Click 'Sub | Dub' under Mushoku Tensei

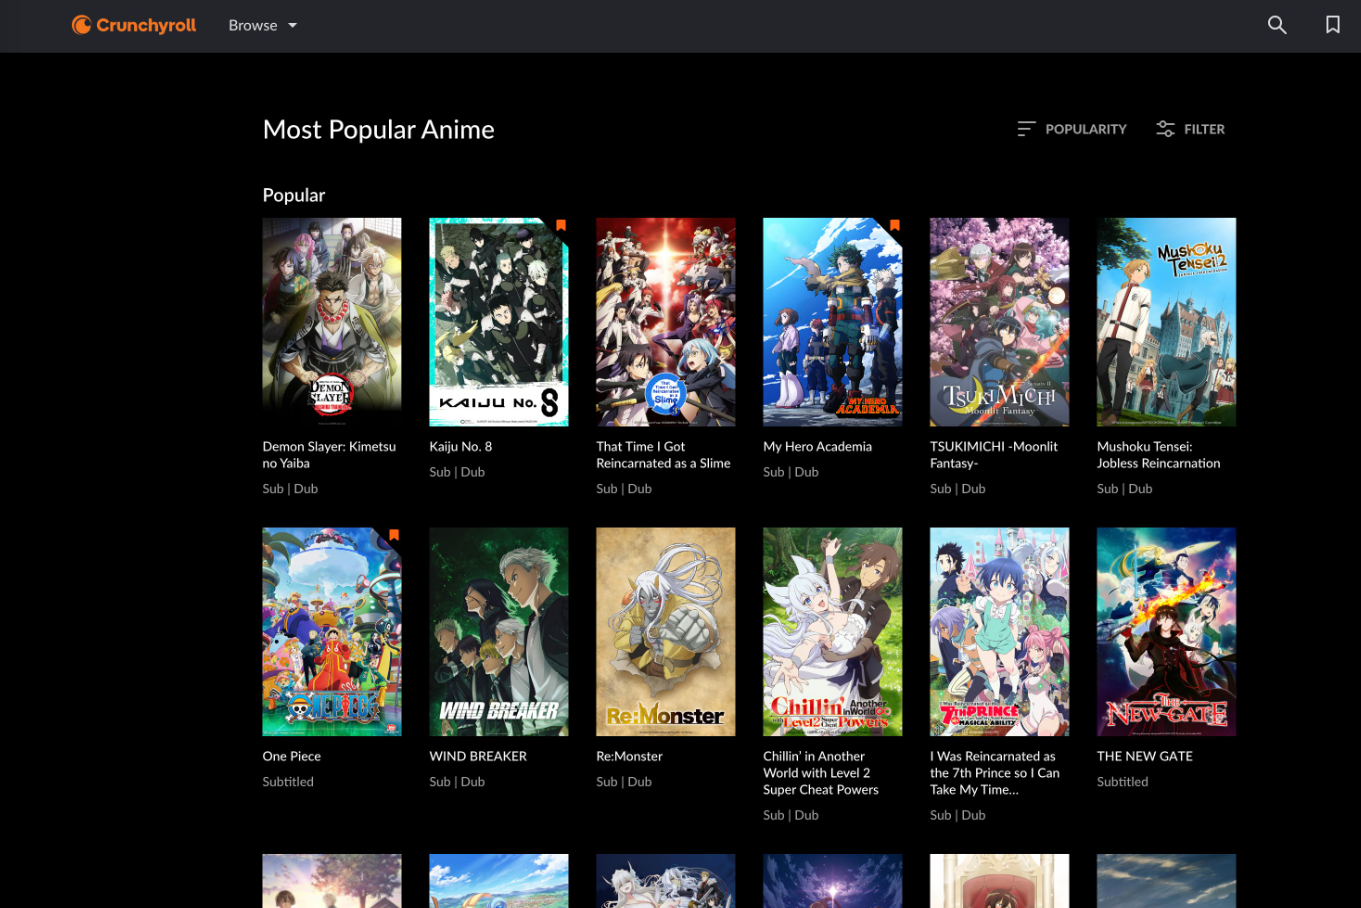[x=1125, y=489]
